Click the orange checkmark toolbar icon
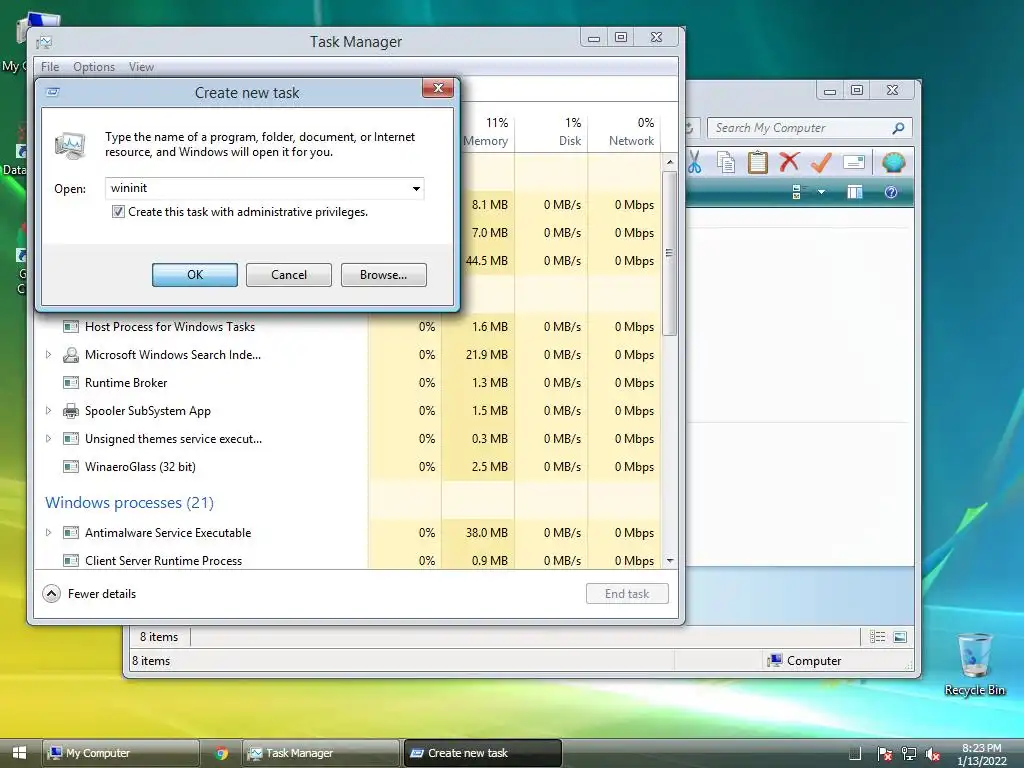 click(x=821, y=162)
